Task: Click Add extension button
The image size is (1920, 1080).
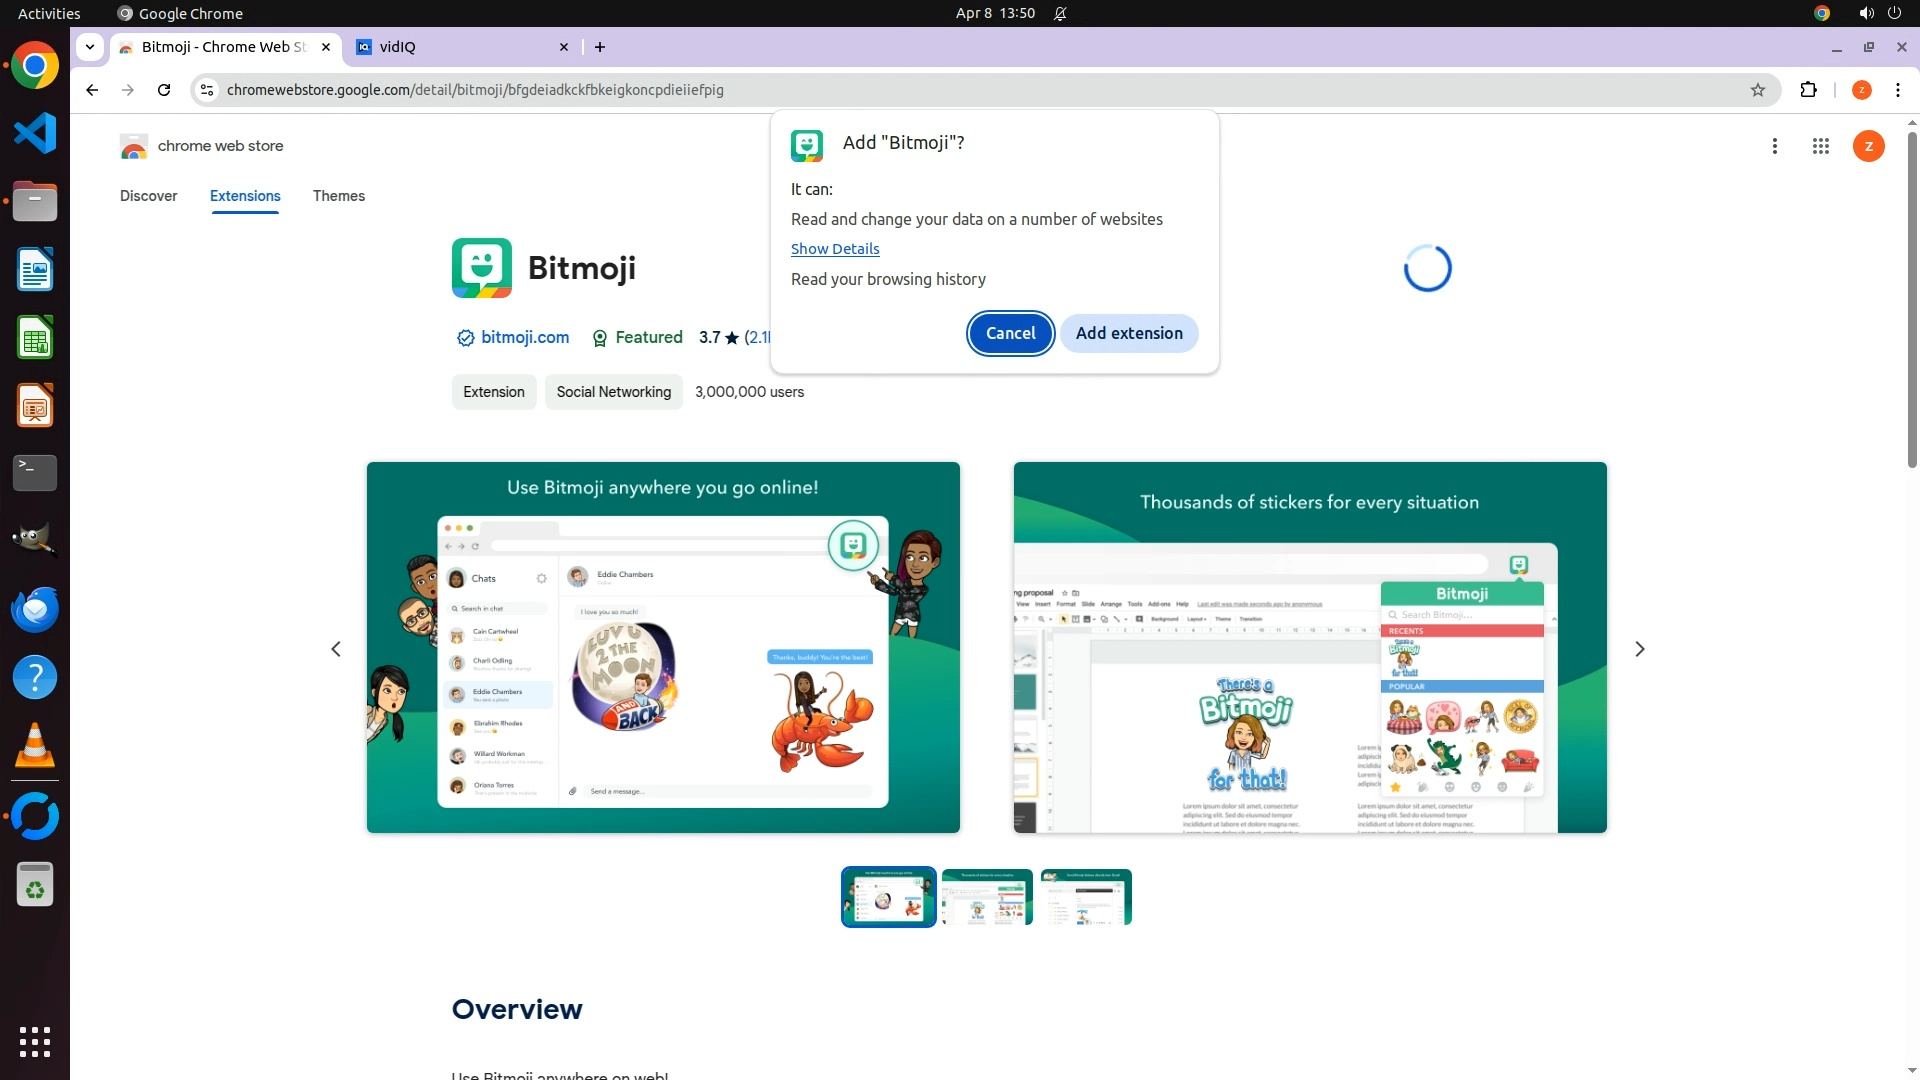Action: tap(1128, 333)
